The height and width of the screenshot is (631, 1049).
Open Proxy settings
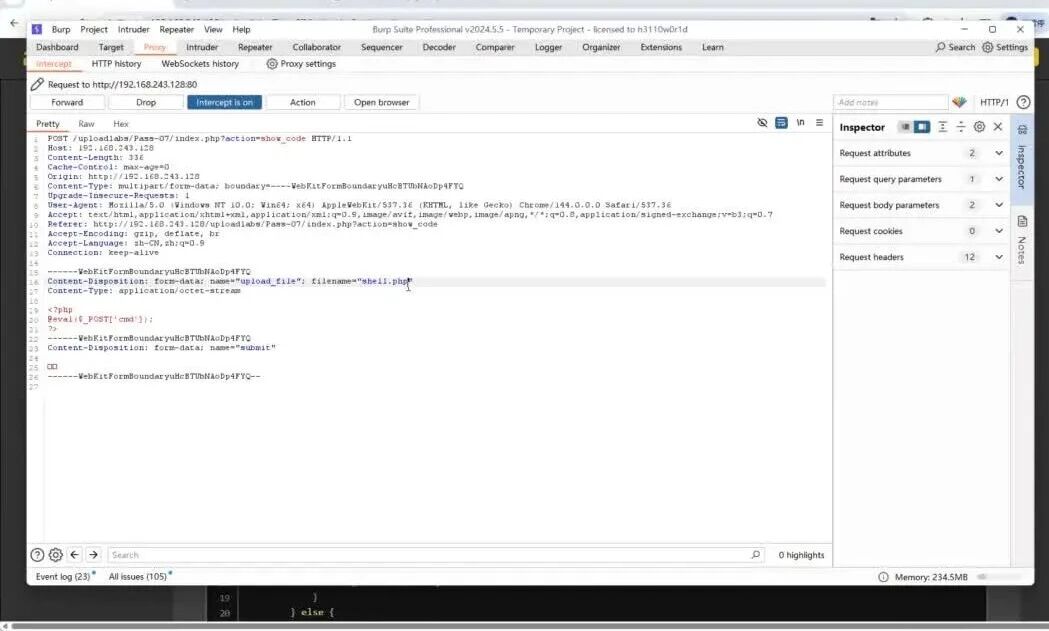tap(301, 64)
